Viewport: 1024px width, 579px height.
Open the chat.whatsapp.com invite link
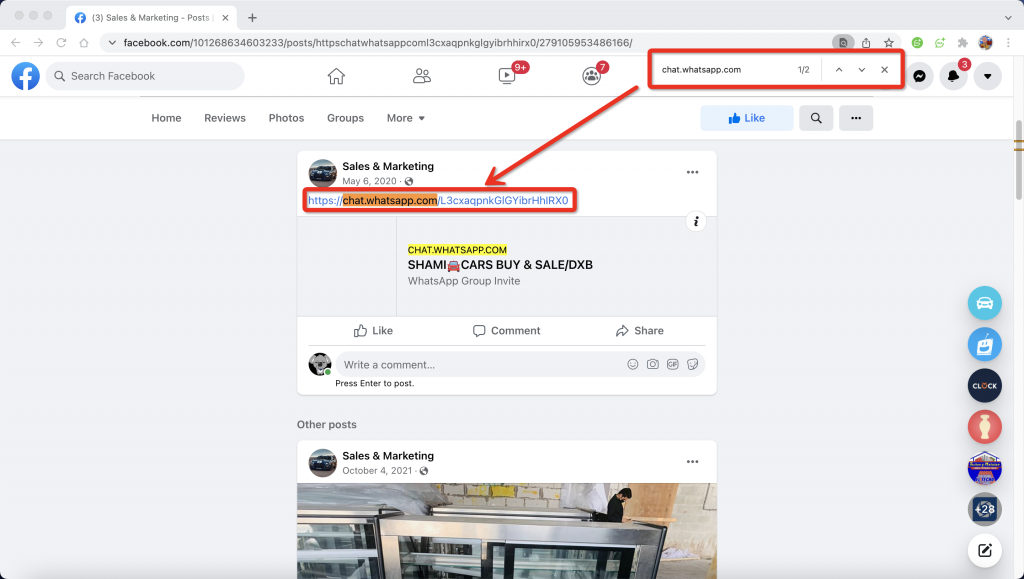pyautogui.click(x=438, y=200)
